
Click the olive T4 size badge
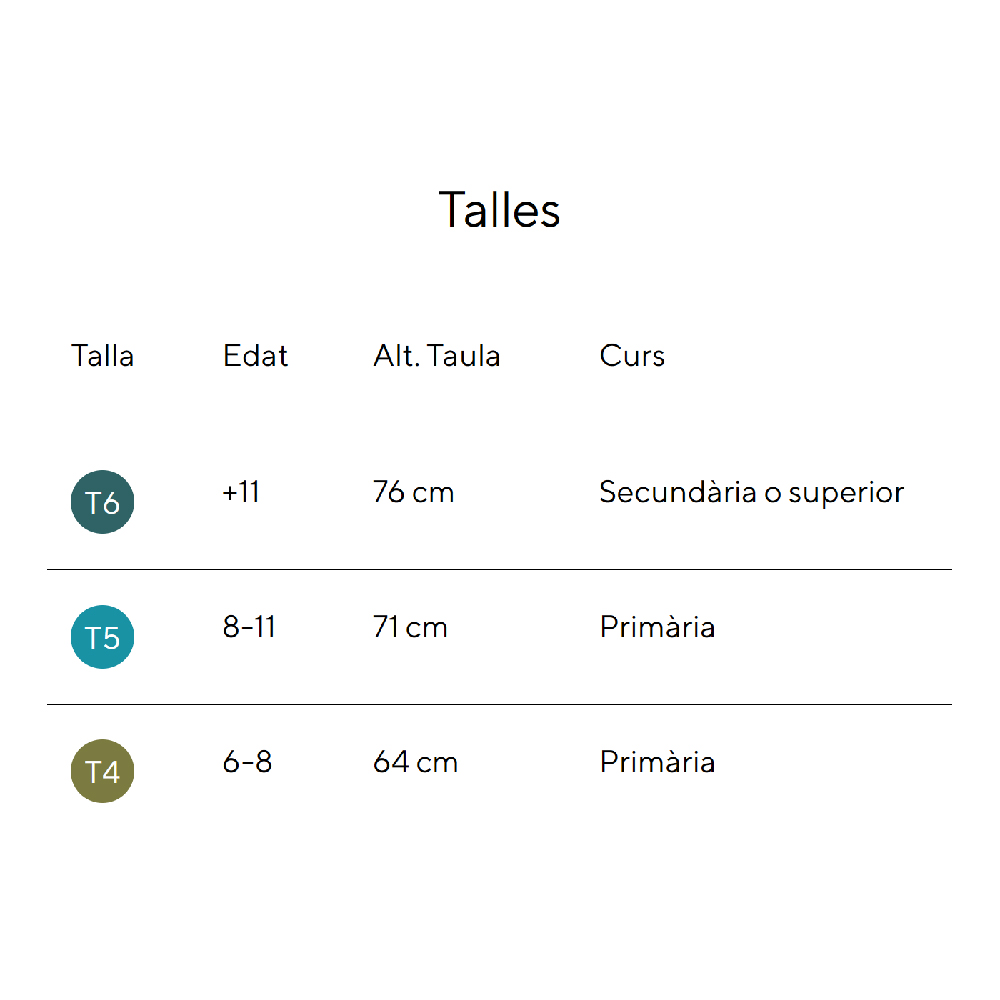(x=102, y=772)
